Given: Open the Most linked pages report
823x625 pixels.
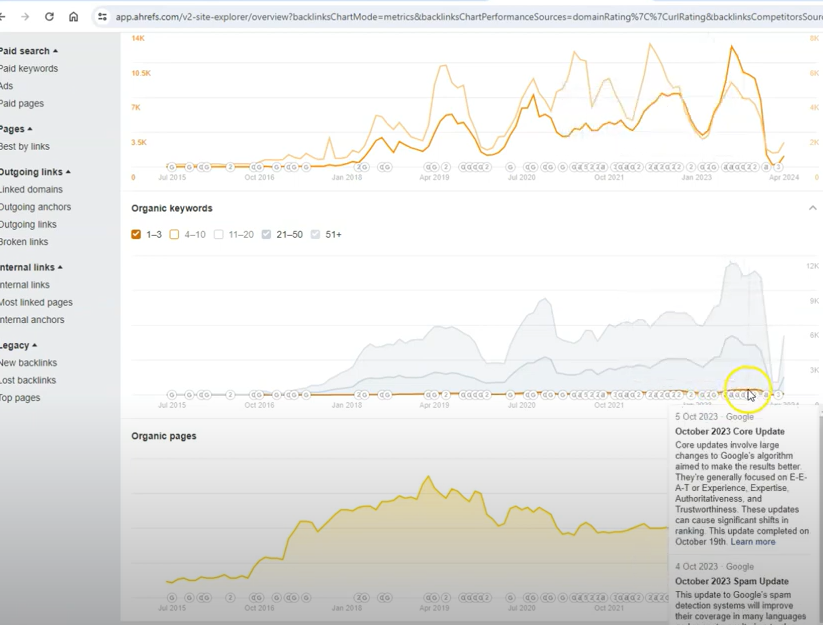Looking at the screenshot, I should 36,303.
